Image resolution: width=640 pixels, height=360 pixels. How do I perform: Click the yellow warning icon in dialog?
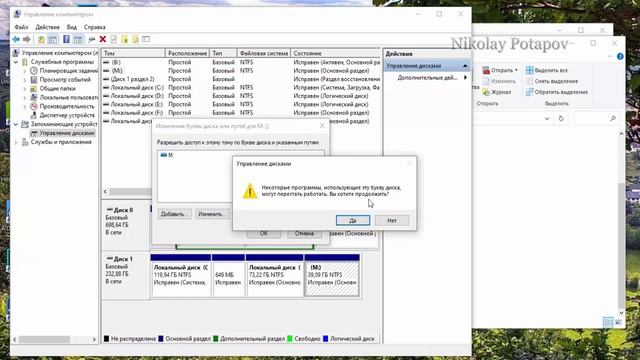click(250, 191)
